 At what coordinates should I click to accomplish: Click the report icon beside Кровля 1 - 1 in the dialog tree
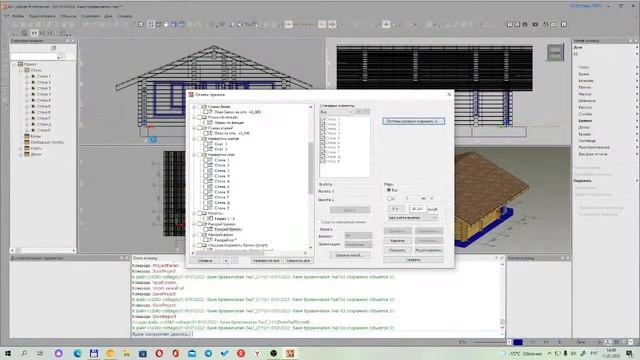(x=211, y=219)
